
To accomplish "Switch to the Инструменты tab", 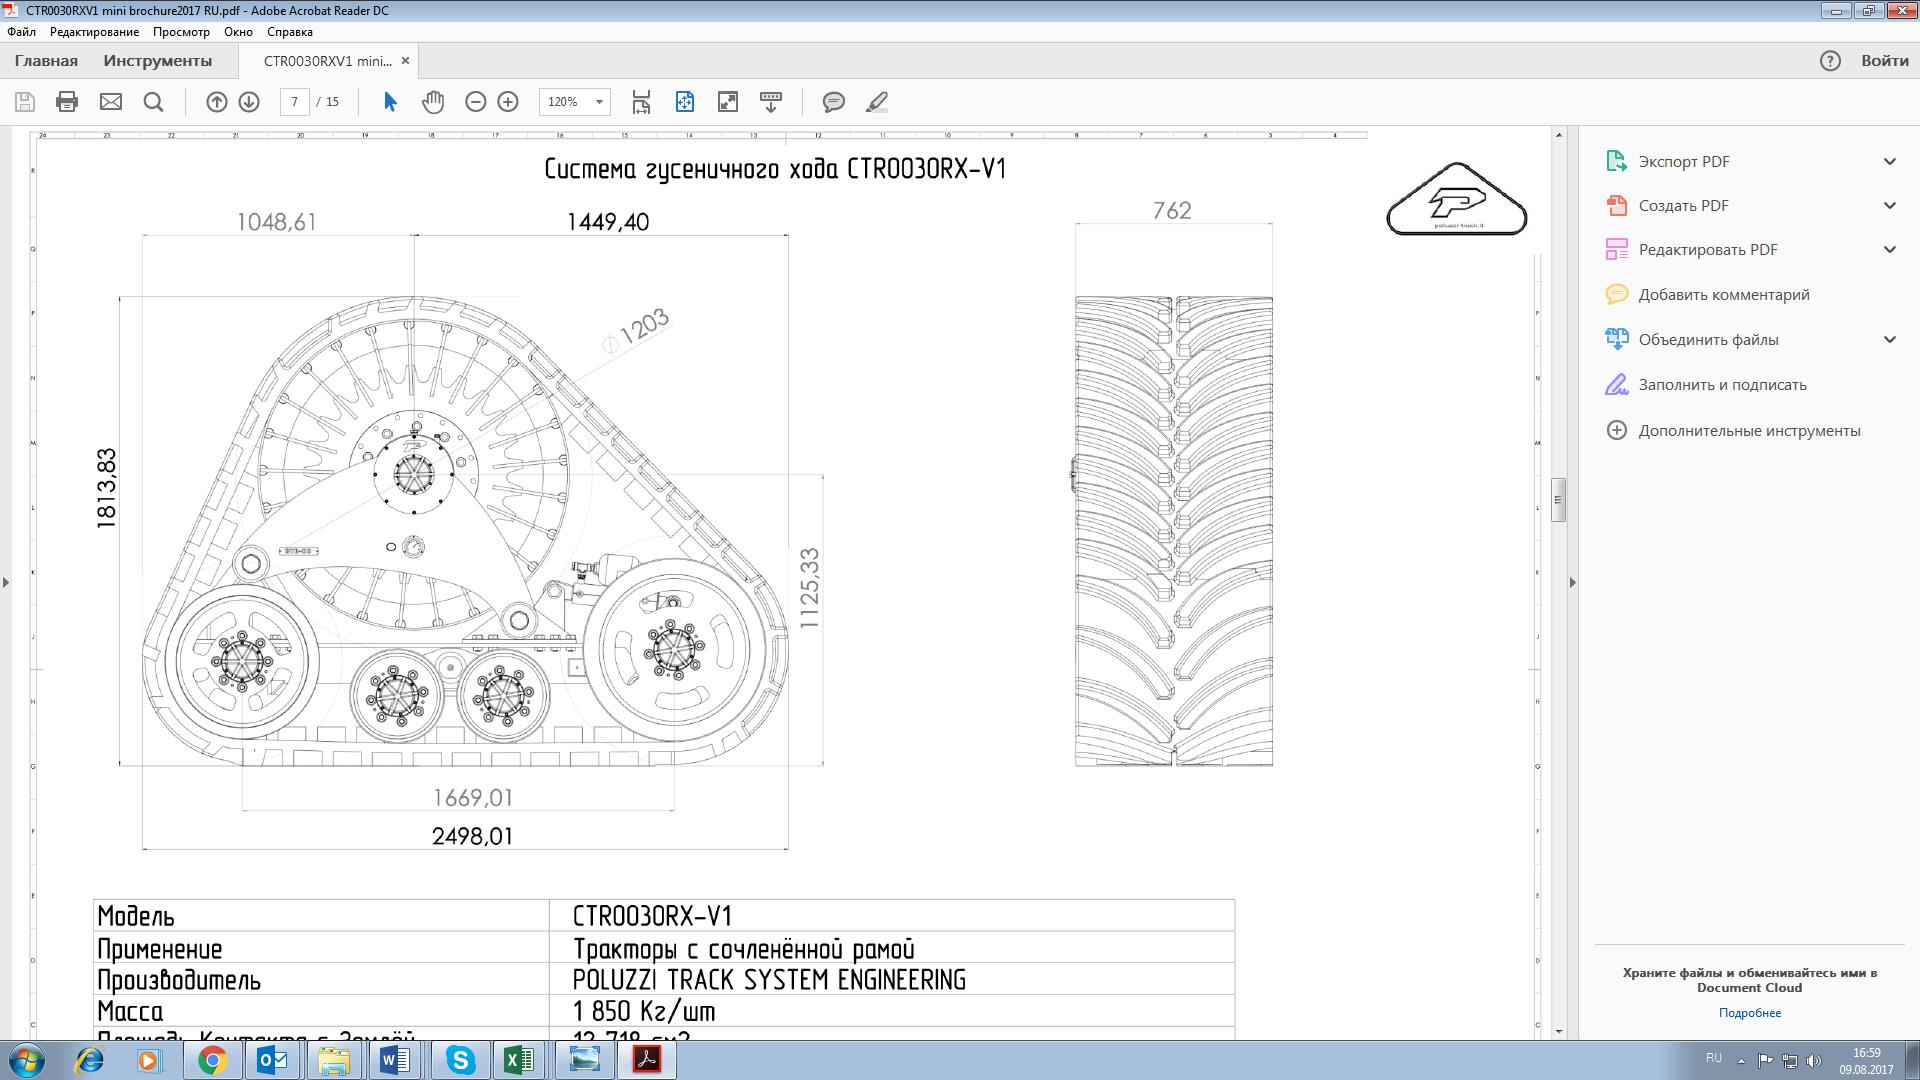I will coord(158,61).
